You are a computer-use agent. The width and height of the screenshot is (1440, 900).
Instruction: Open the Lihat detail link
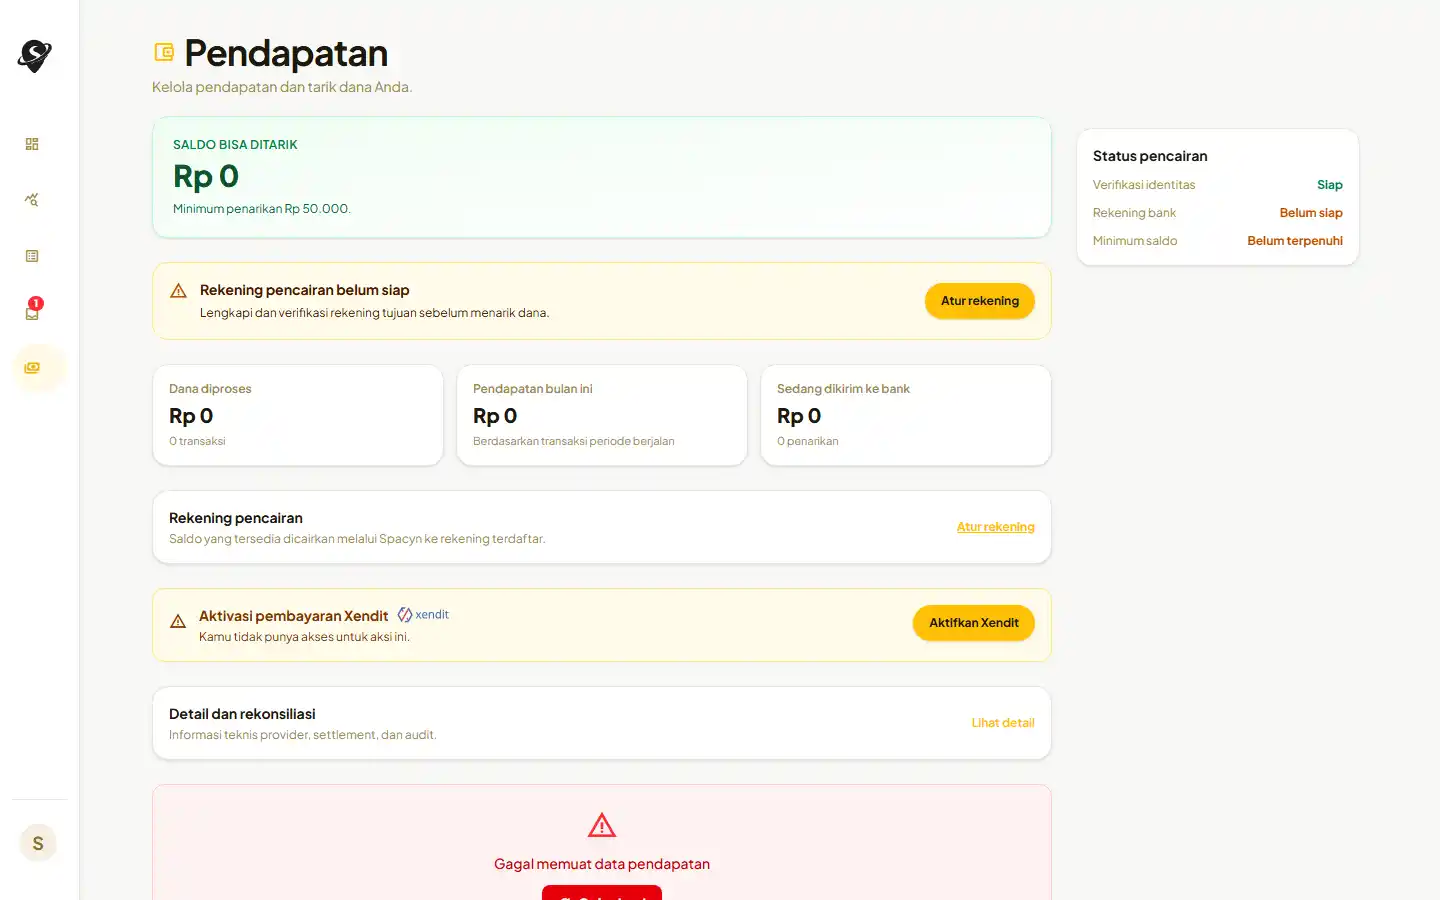coord(1003,723)
